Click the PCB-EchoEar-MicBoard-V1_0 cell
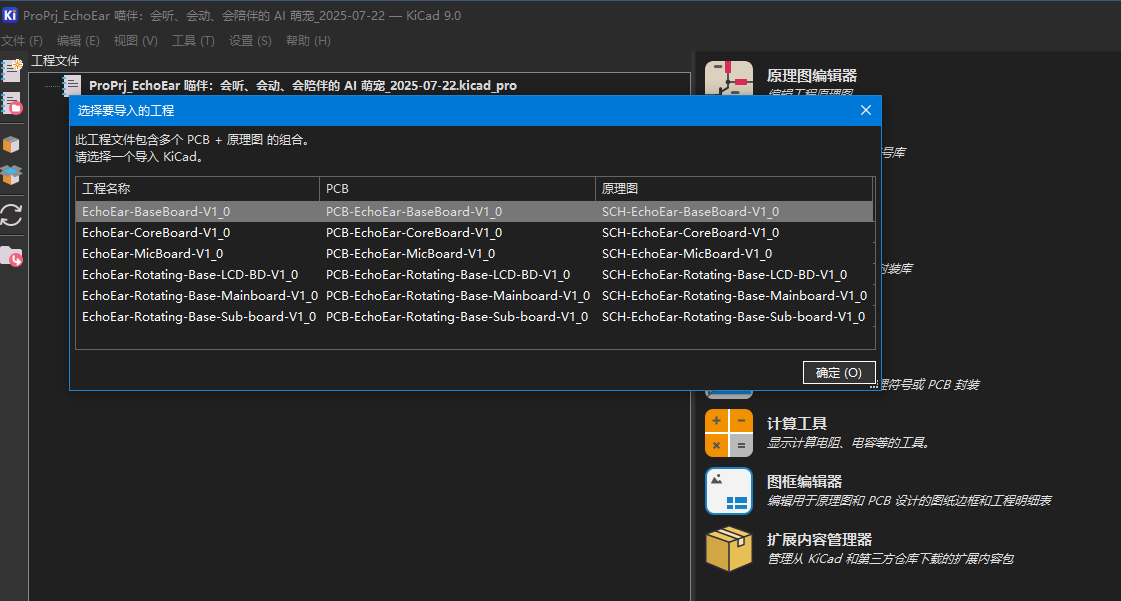This screenshot has width=1121, height=601. [410, 254]
